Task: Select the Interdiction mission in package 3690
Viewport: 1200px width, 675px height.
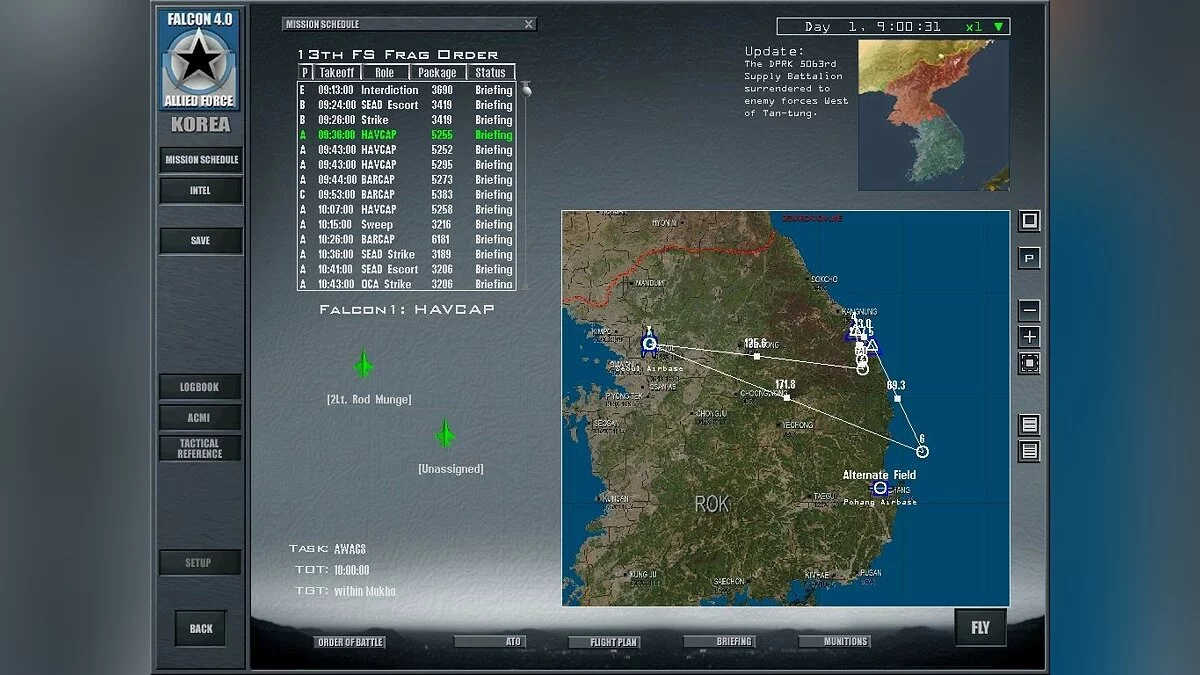Action: pos(400,89)
